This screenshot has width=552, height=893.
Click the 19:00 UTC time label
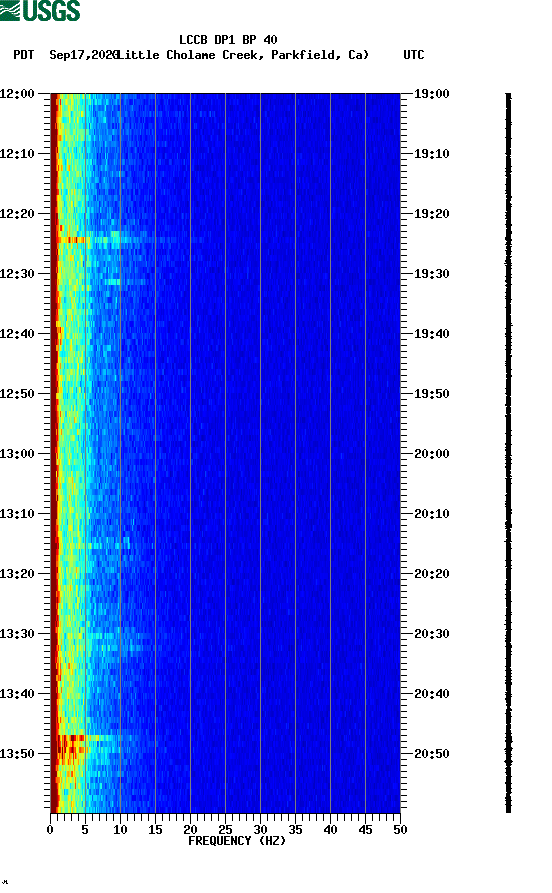[432, 93]
